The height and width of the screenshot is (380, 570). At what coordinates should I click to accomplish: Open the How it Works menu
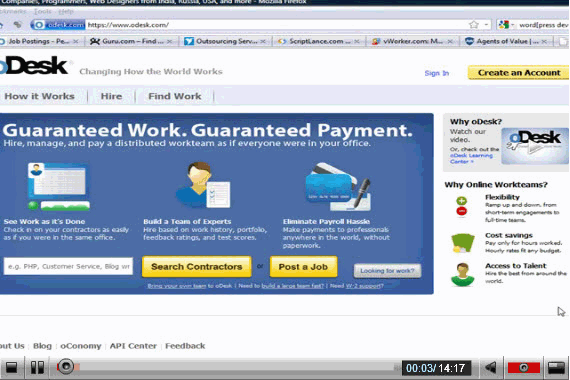click(39, 96)
